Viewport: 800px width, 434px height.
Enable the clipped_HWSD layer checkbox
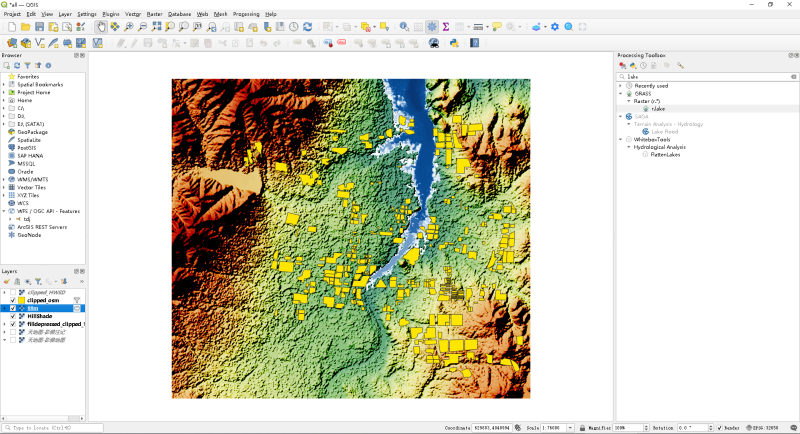[x=13, y=293]
